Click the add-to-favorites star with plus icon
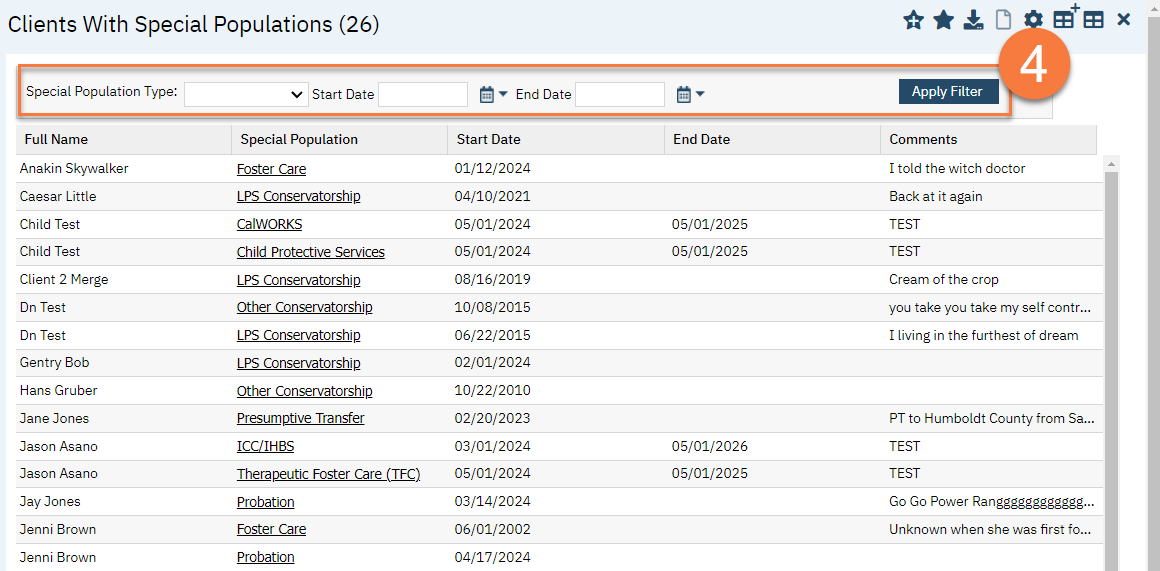Screen dimensions: 1160x571 (913, 20)
